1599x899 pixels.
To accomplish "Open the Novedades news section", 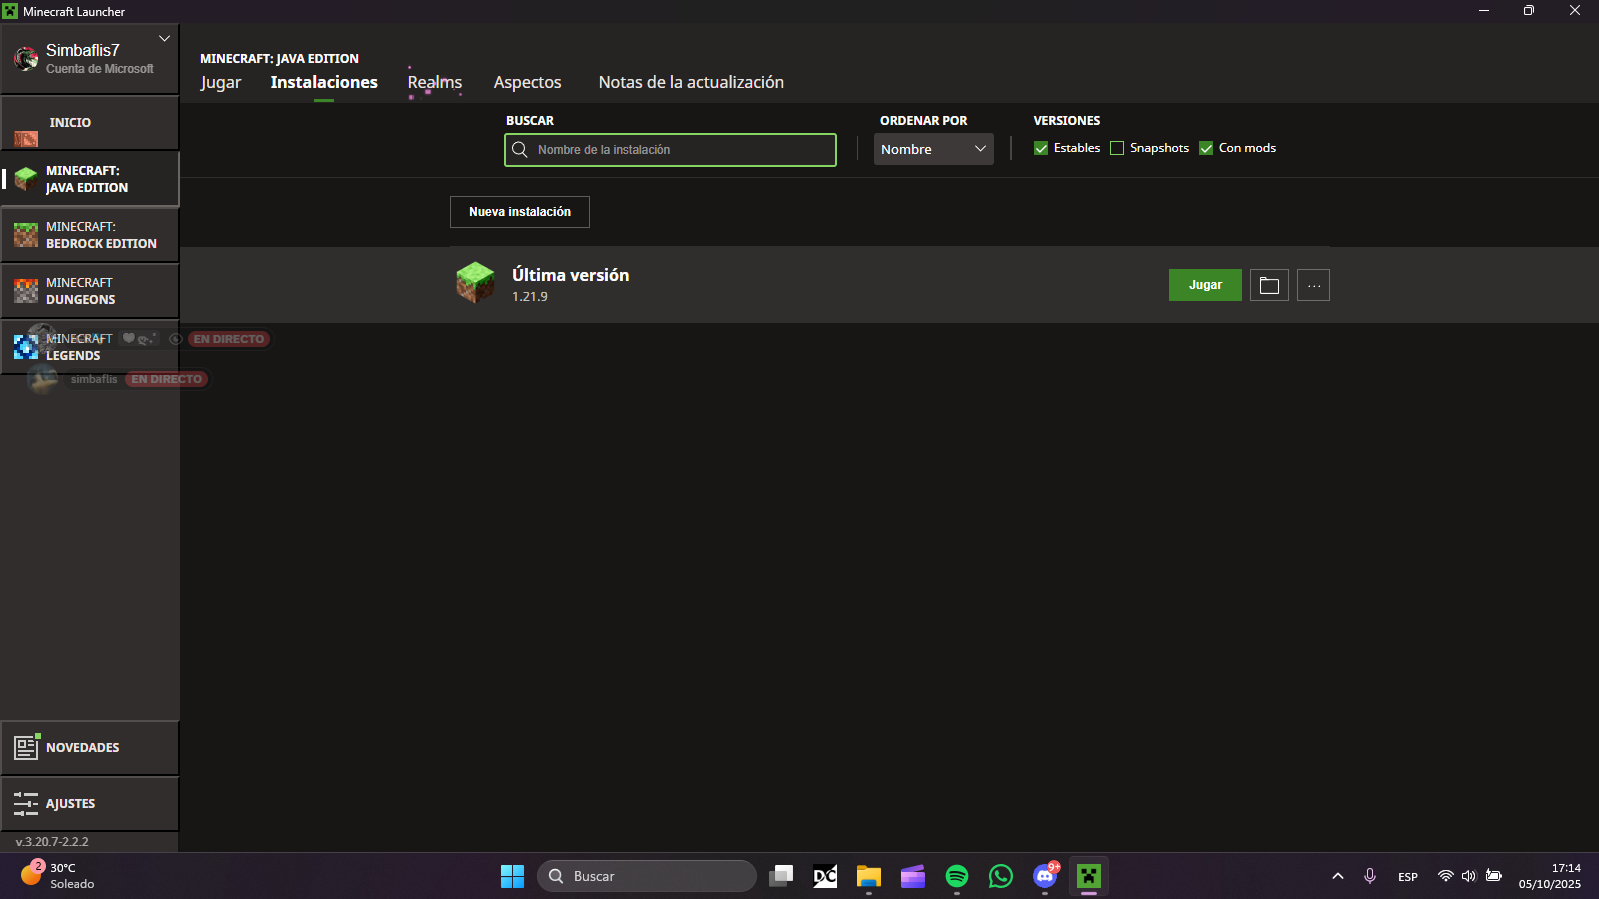I will [90, 748].
